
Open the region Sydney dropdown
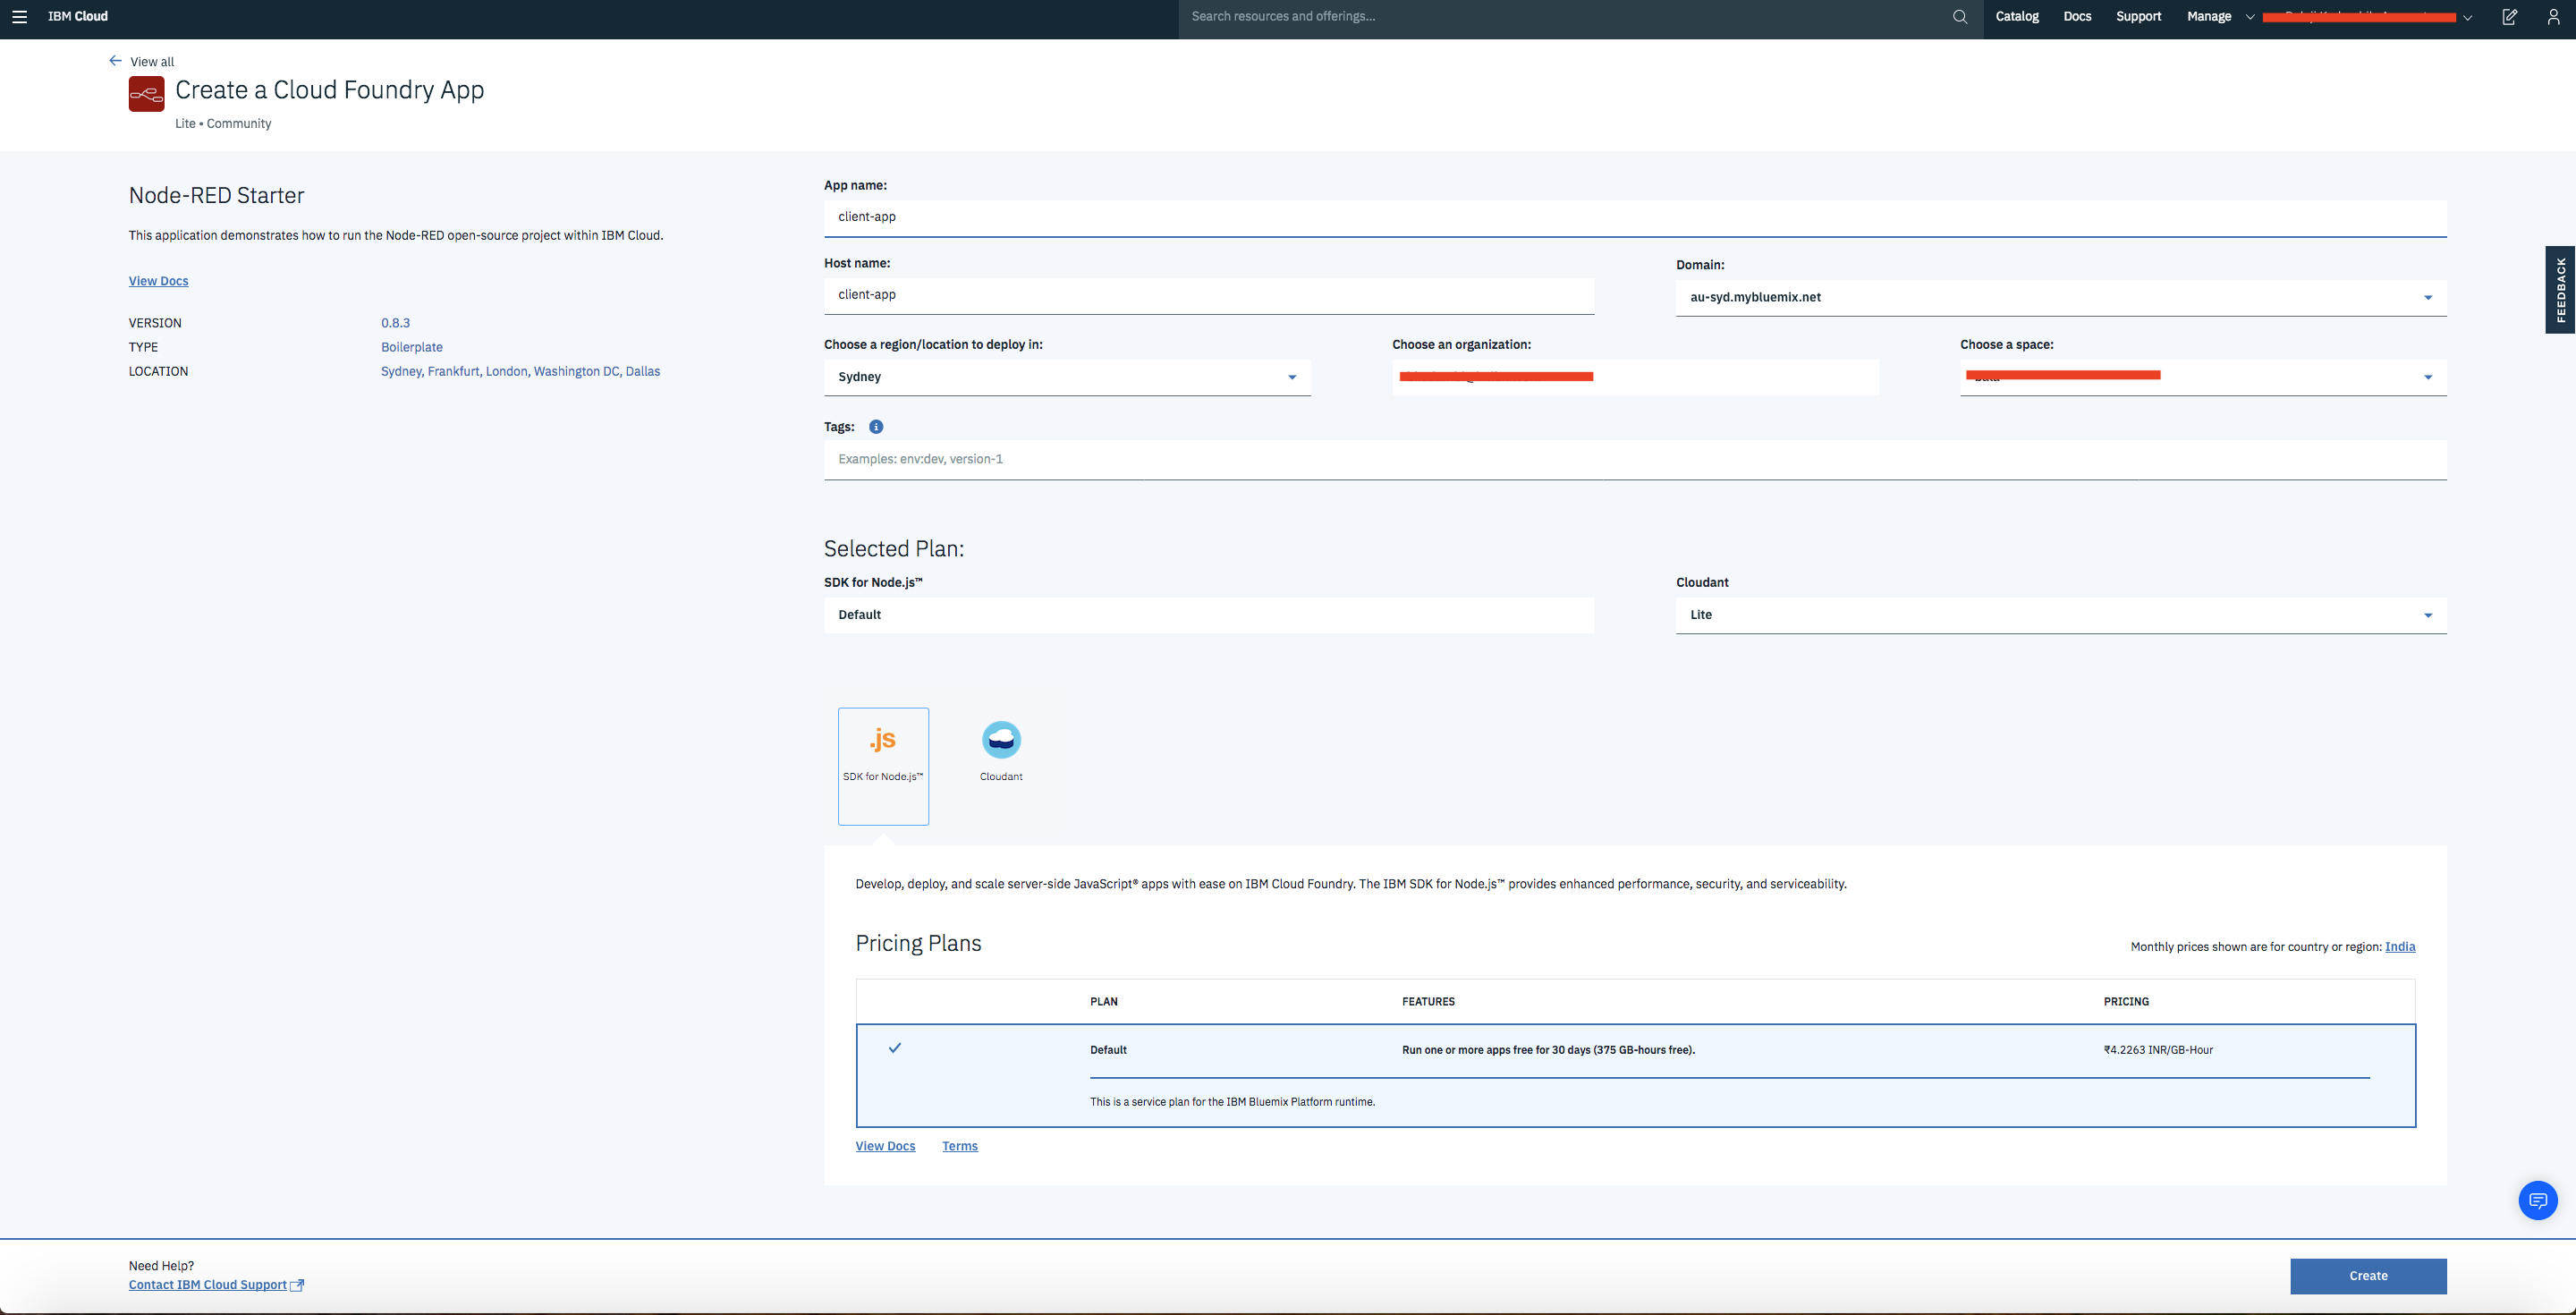(1067, 377)
